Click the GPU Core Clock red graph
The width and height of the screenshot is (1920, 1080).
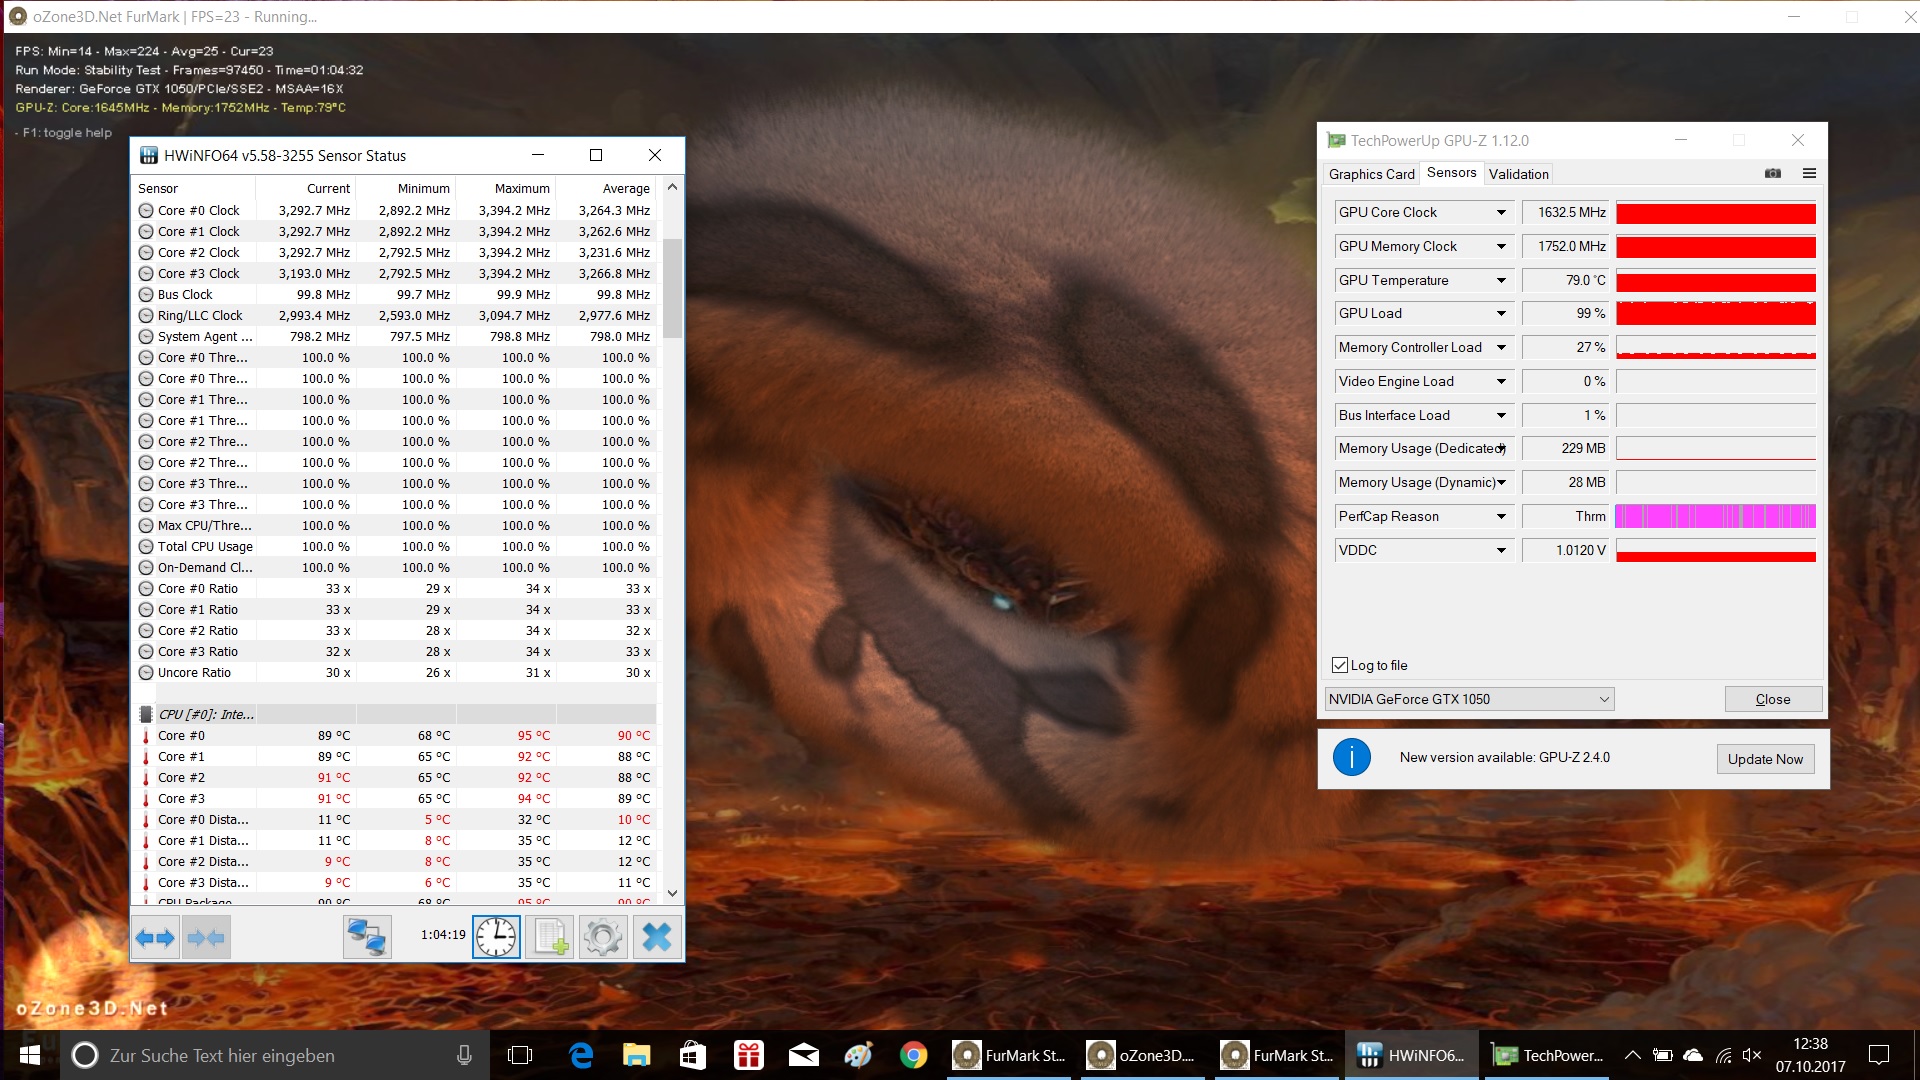[1716, 213]
